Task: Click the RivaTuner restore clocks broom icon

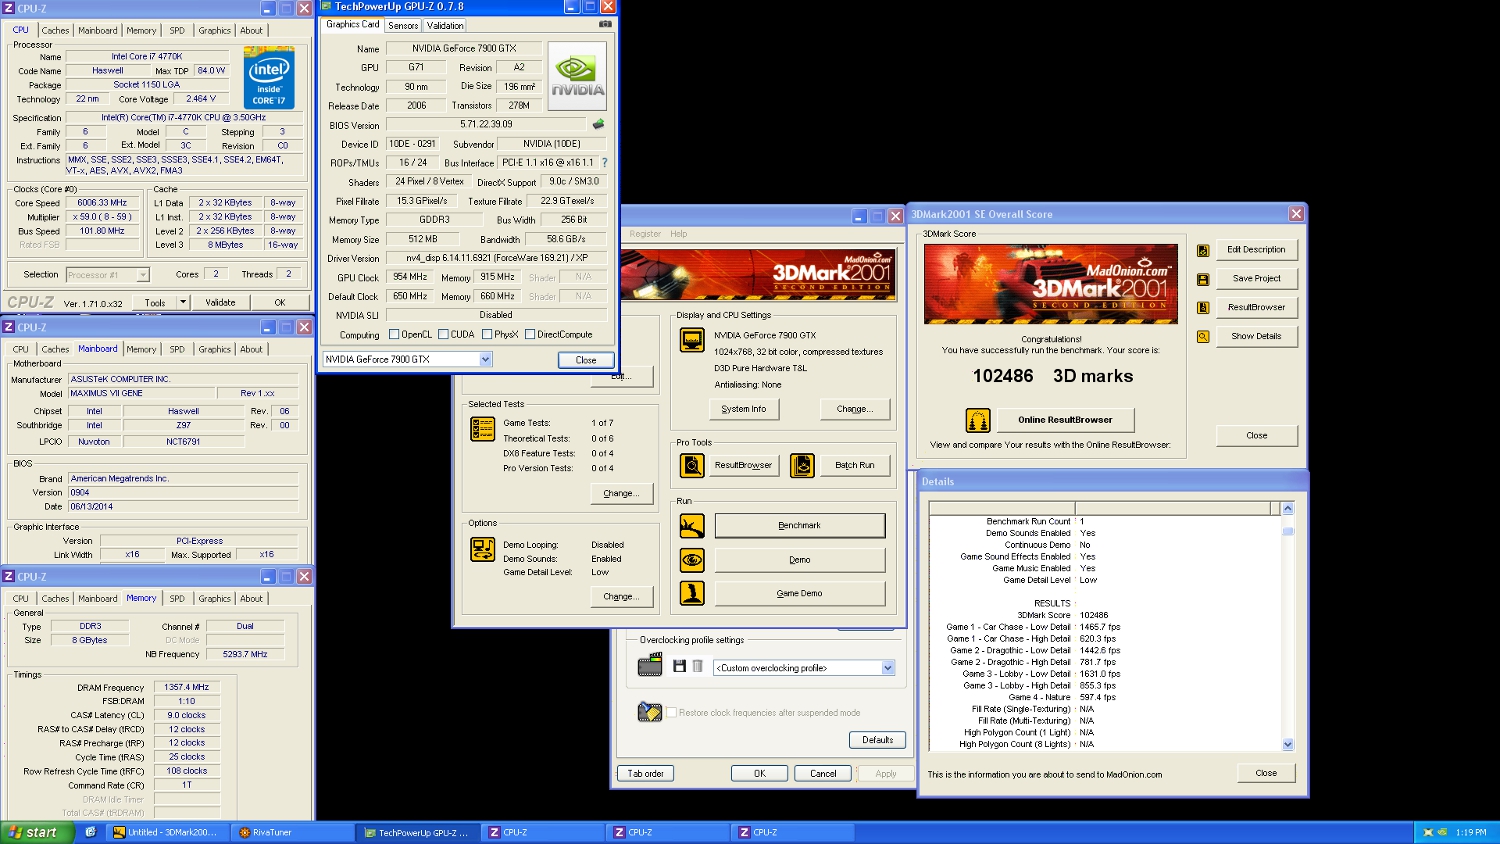Action: point(650,712)
